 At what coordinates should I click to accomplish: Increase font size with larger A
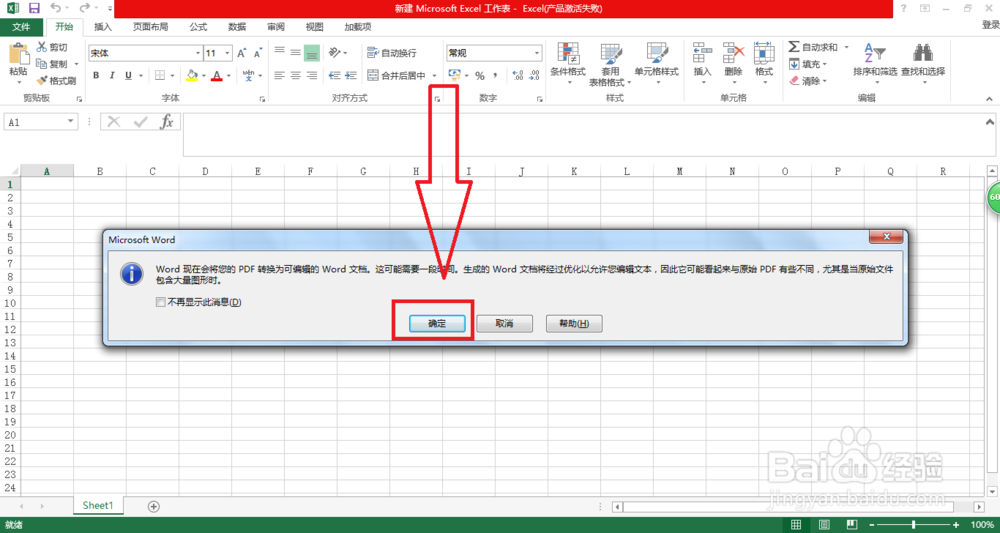click(242, 54)
